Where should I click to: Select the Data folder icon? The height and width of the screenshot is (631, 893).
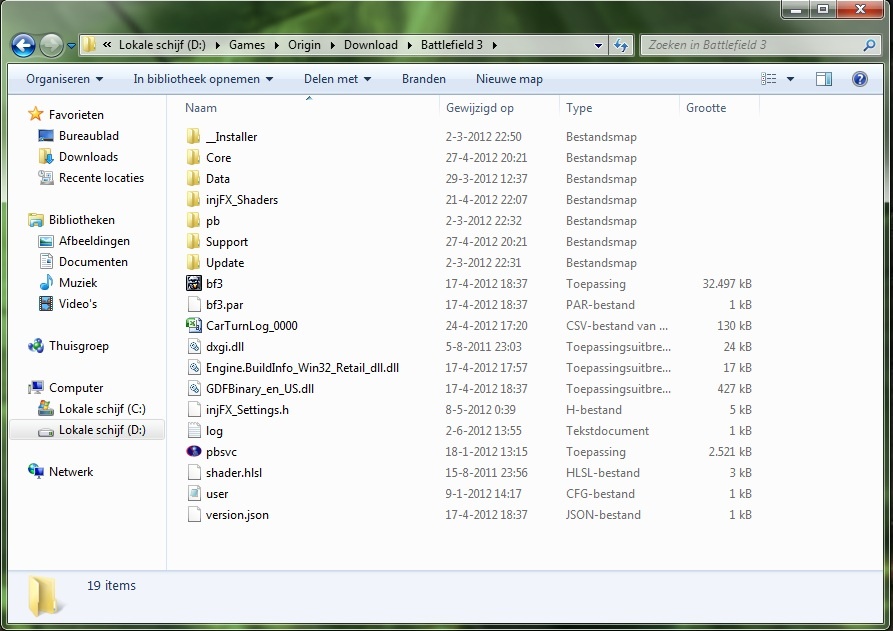click(x=194, y=179)
